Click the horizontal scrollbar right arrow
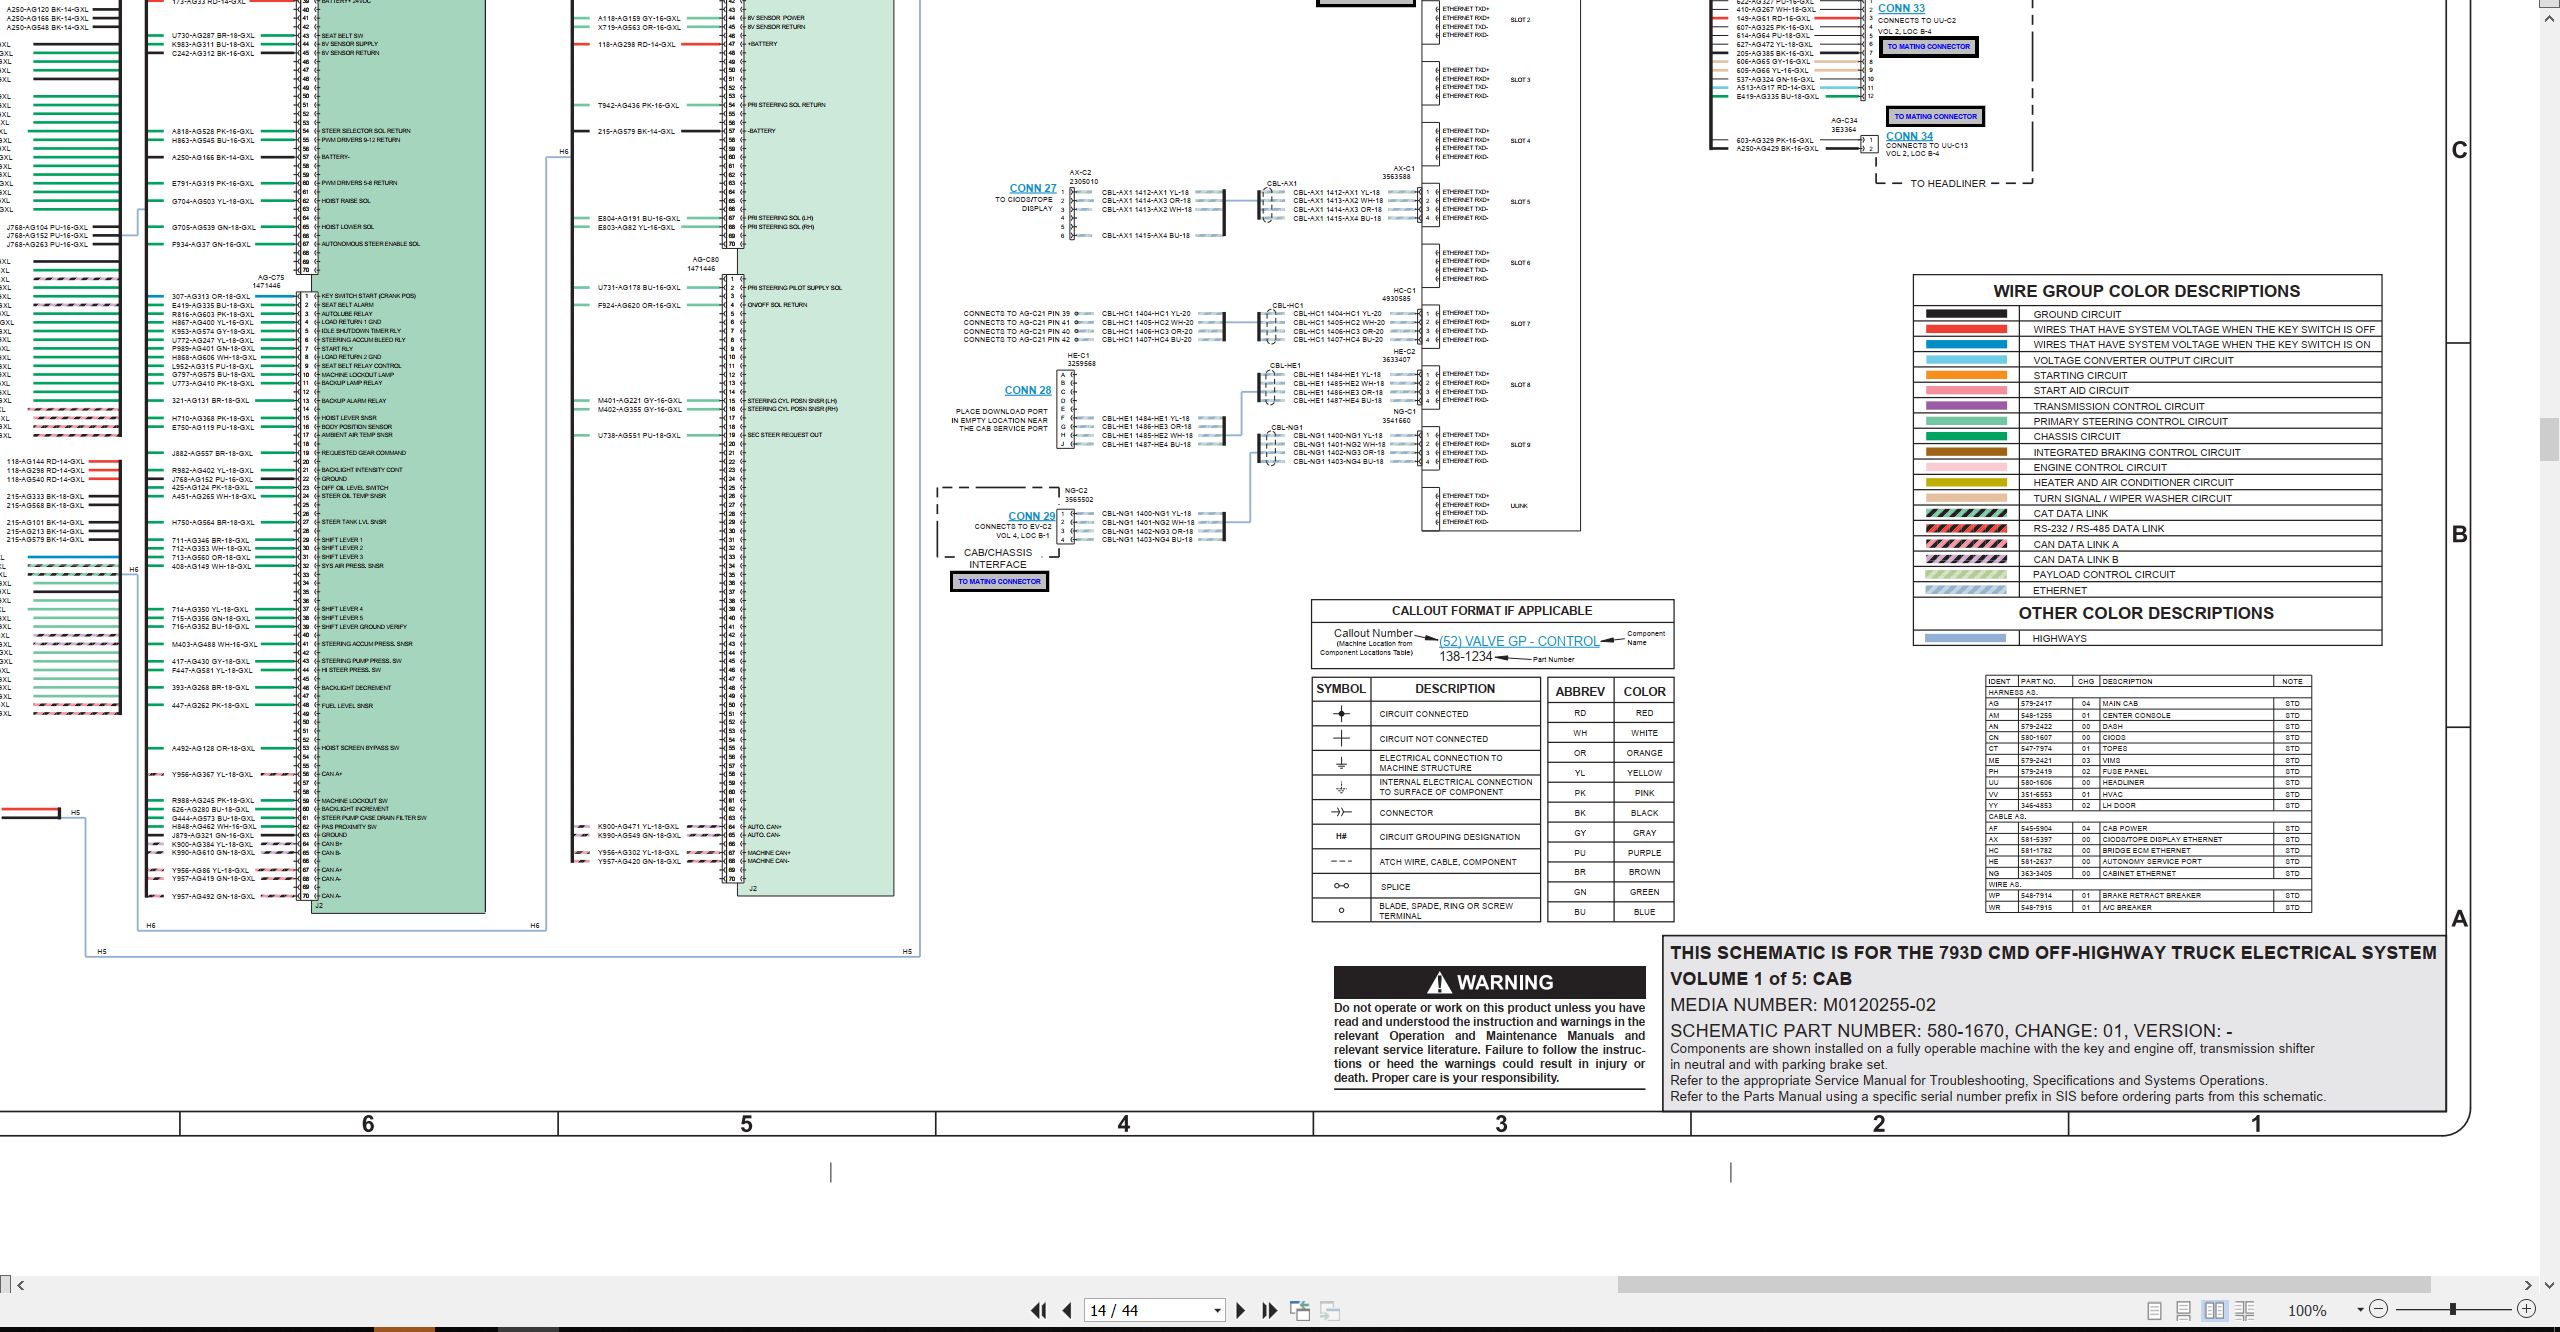Image resolution: width=2560 pixels, height=1332 pixels. click(x=2528, y=1285)
